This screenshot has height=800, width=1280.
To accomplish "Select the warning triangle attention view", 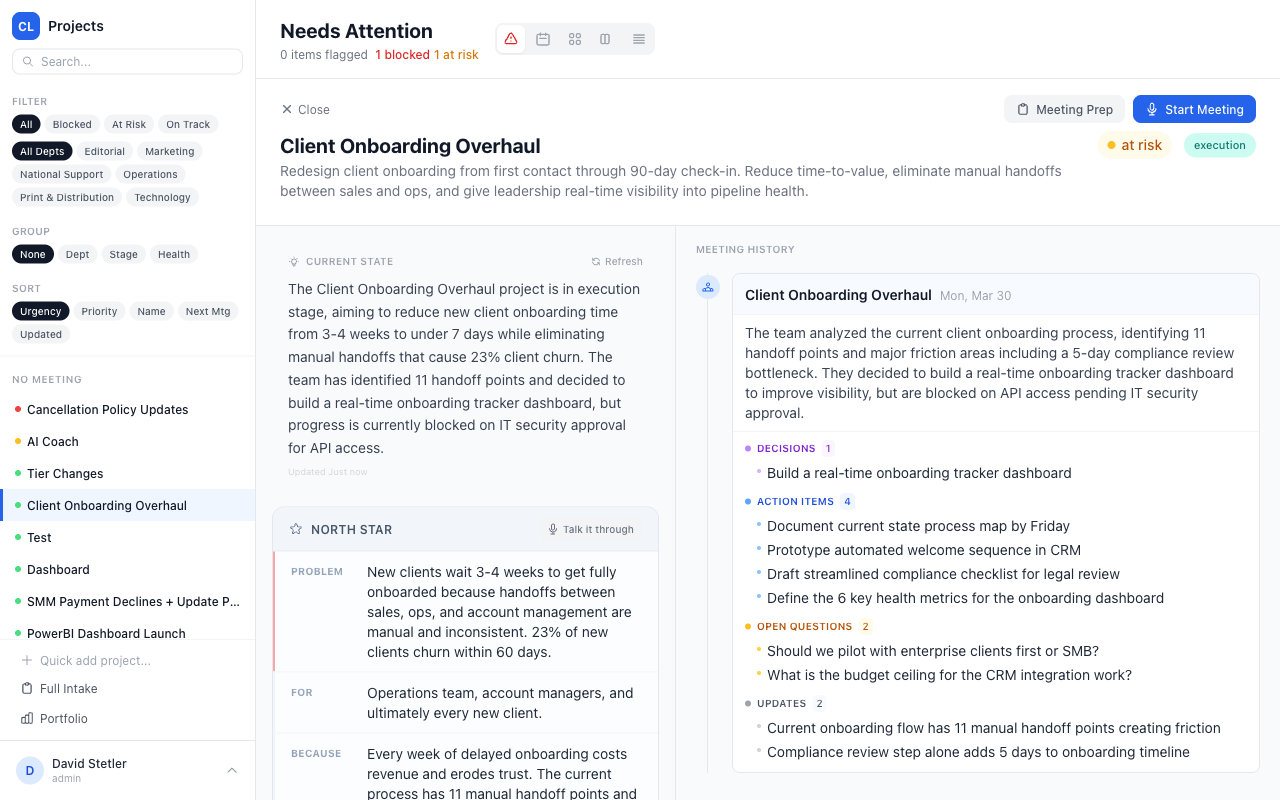I will pyautogui.click(x=511, y=39).
